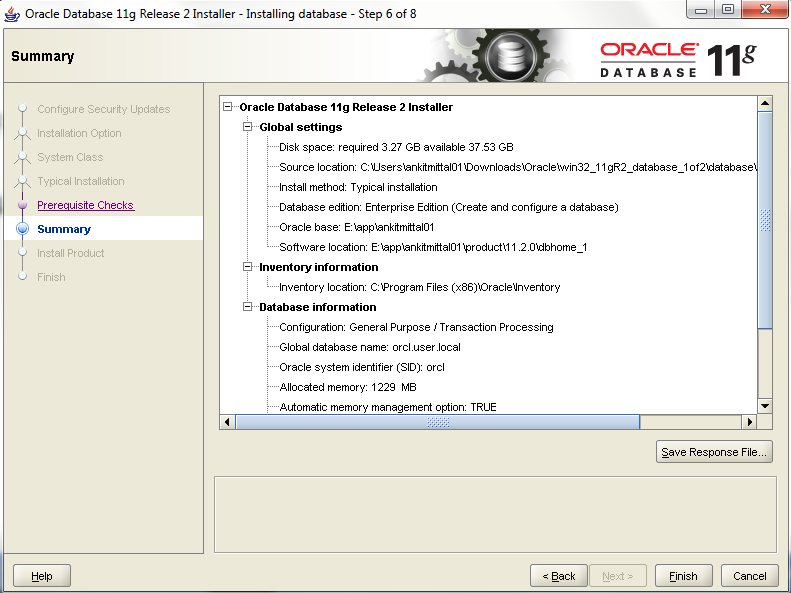
Task: Select Typical Installation step
Action: click(81, 181)
